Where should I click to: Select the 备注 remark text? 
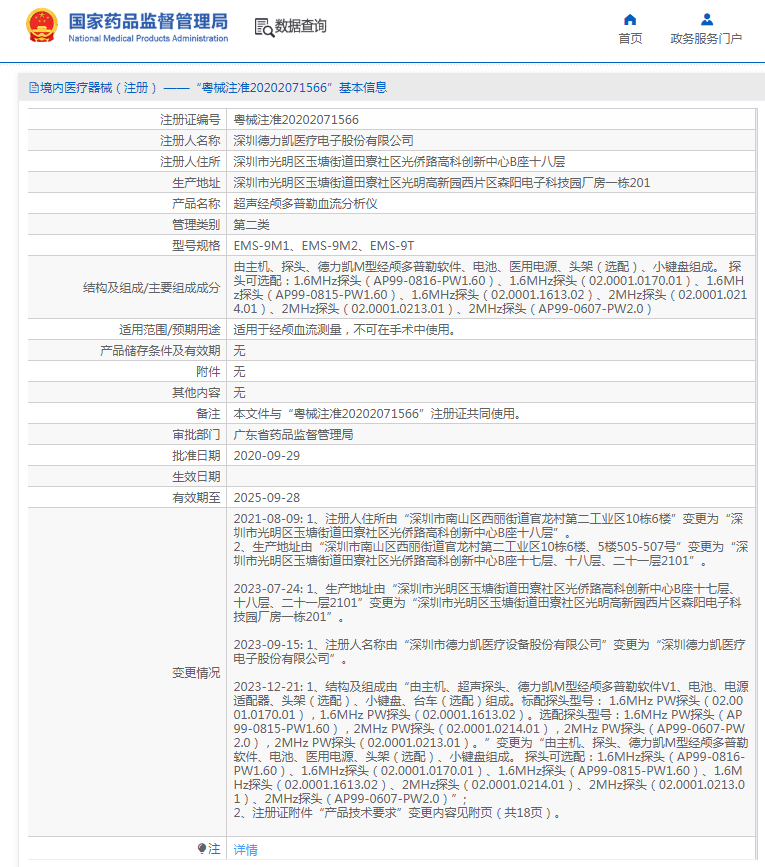[x=377, y=414]
